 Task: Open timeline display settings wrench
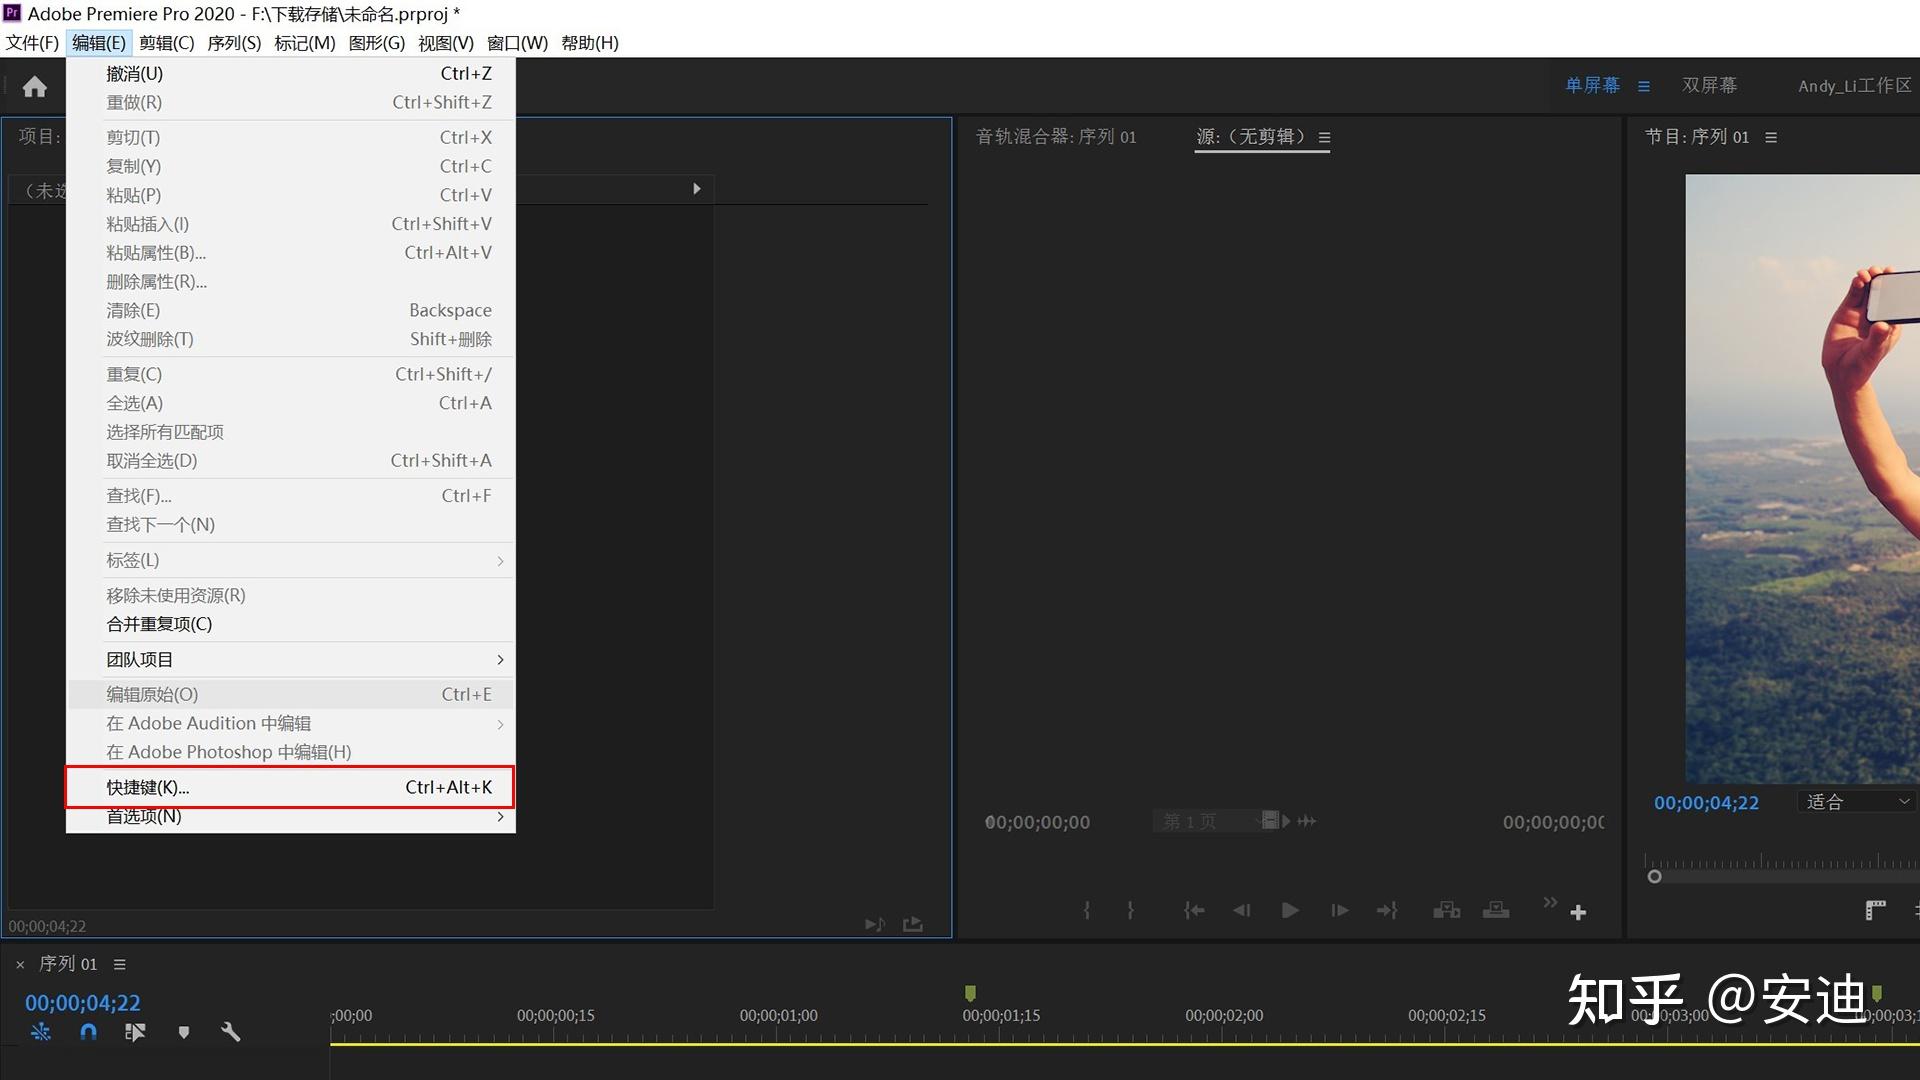(231, 1032)
